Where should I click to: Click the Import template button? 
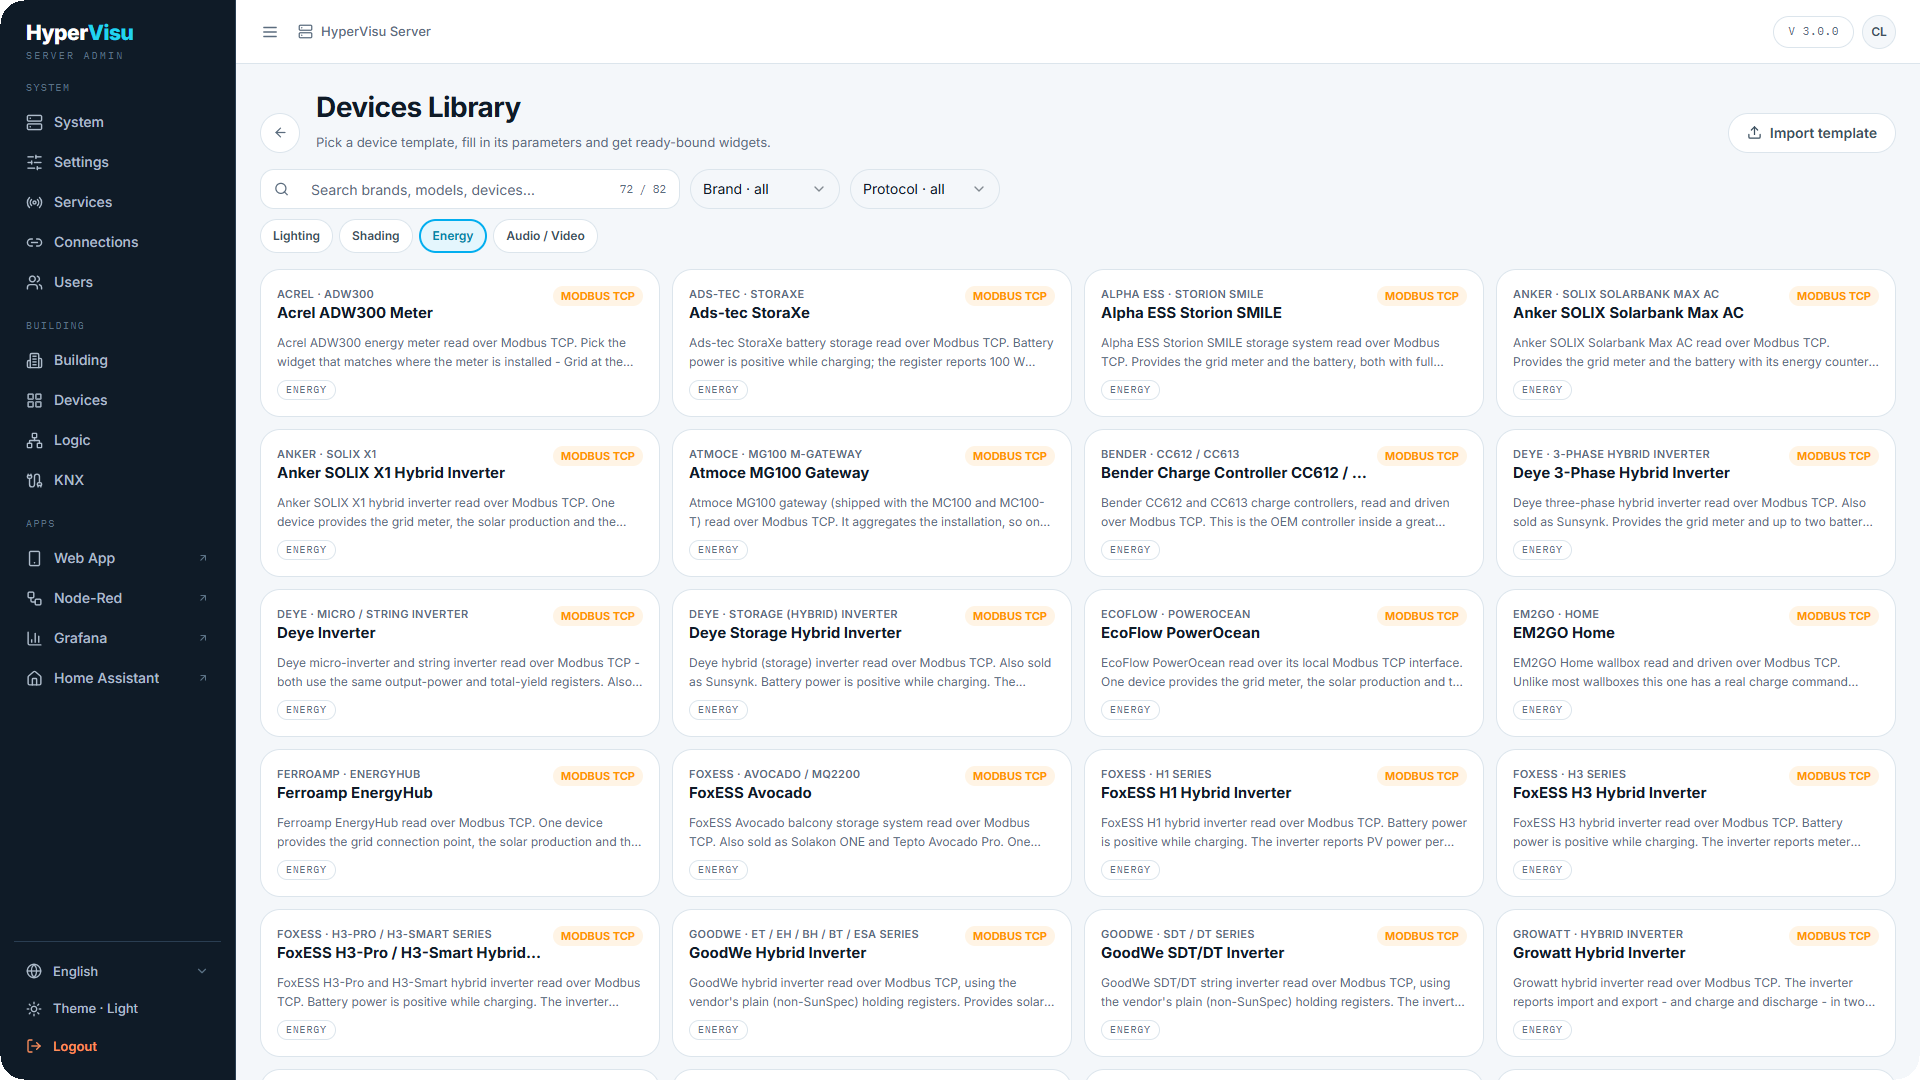tap(1811, 133)
